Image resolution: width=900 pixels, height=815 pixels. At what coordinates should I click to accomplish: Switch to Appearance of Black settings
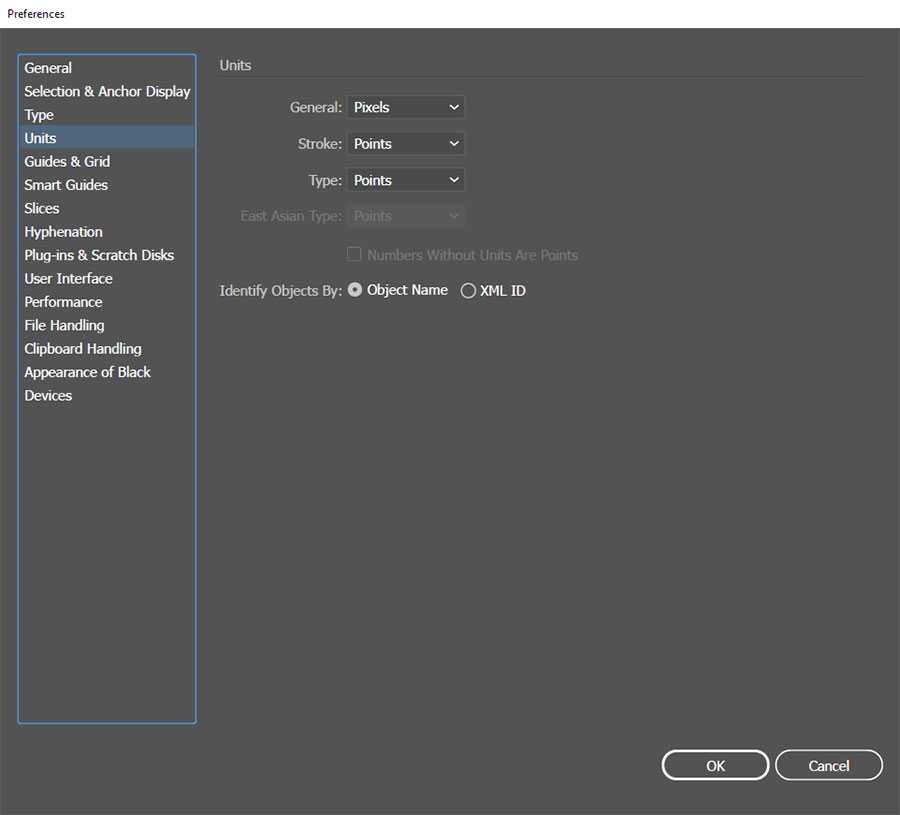pos(87,372)
